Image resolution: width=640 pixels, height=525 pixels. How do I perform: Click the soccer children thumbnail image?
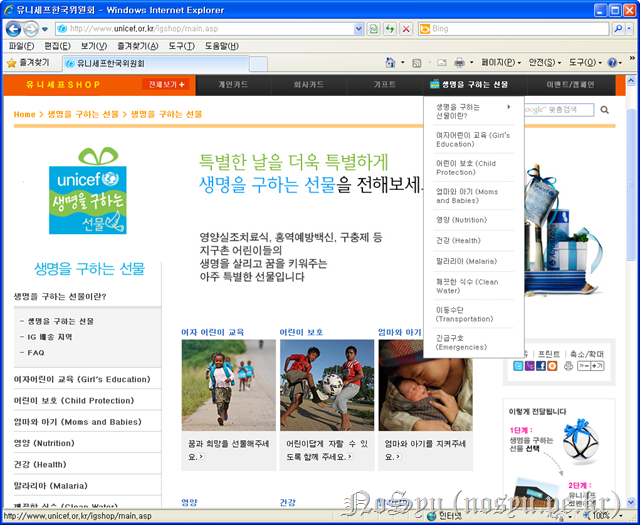tap(327, 385)
